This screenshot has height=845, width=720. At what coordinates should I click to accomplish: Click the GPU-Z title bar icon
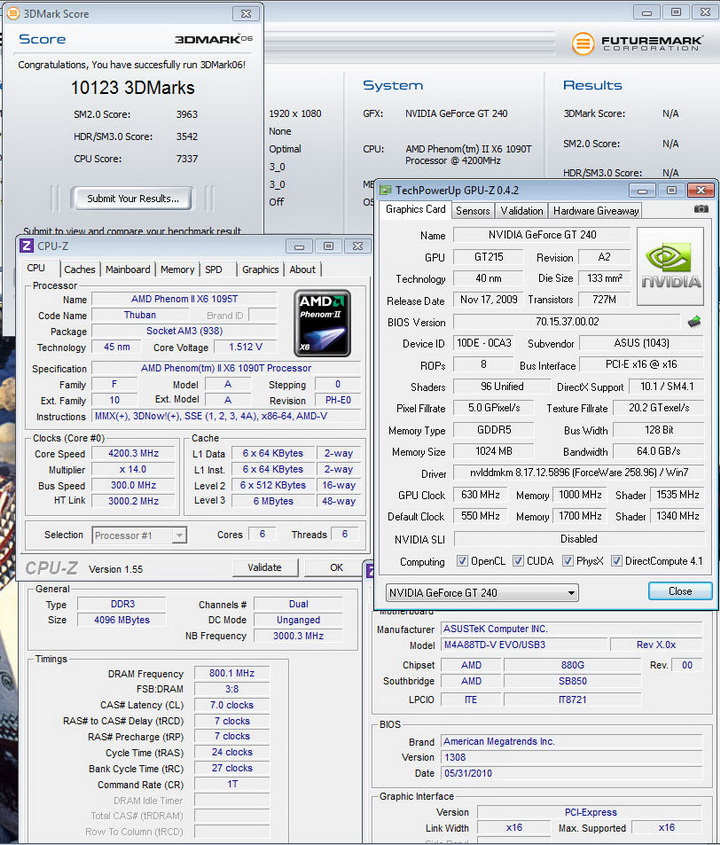tap(385, 190)
